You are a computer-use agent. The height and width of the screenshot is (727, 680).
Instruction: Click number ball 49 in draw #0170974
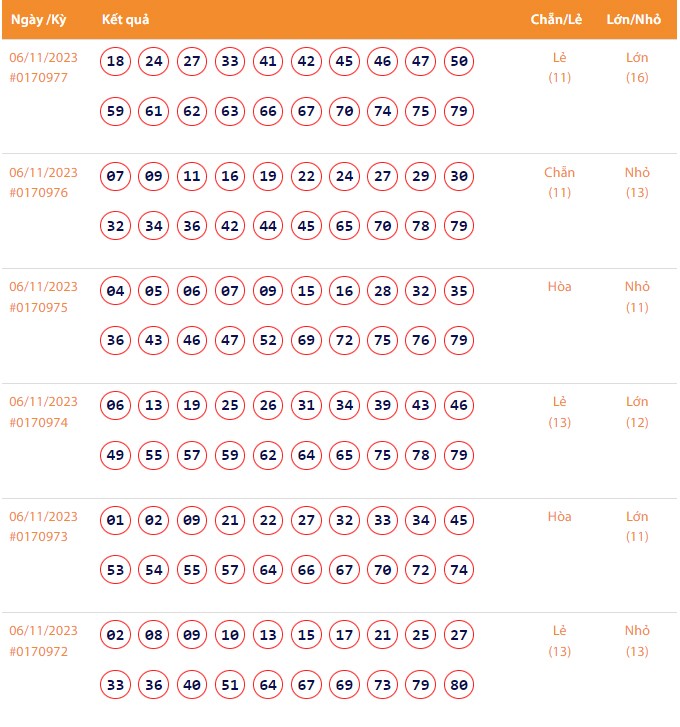116,455
